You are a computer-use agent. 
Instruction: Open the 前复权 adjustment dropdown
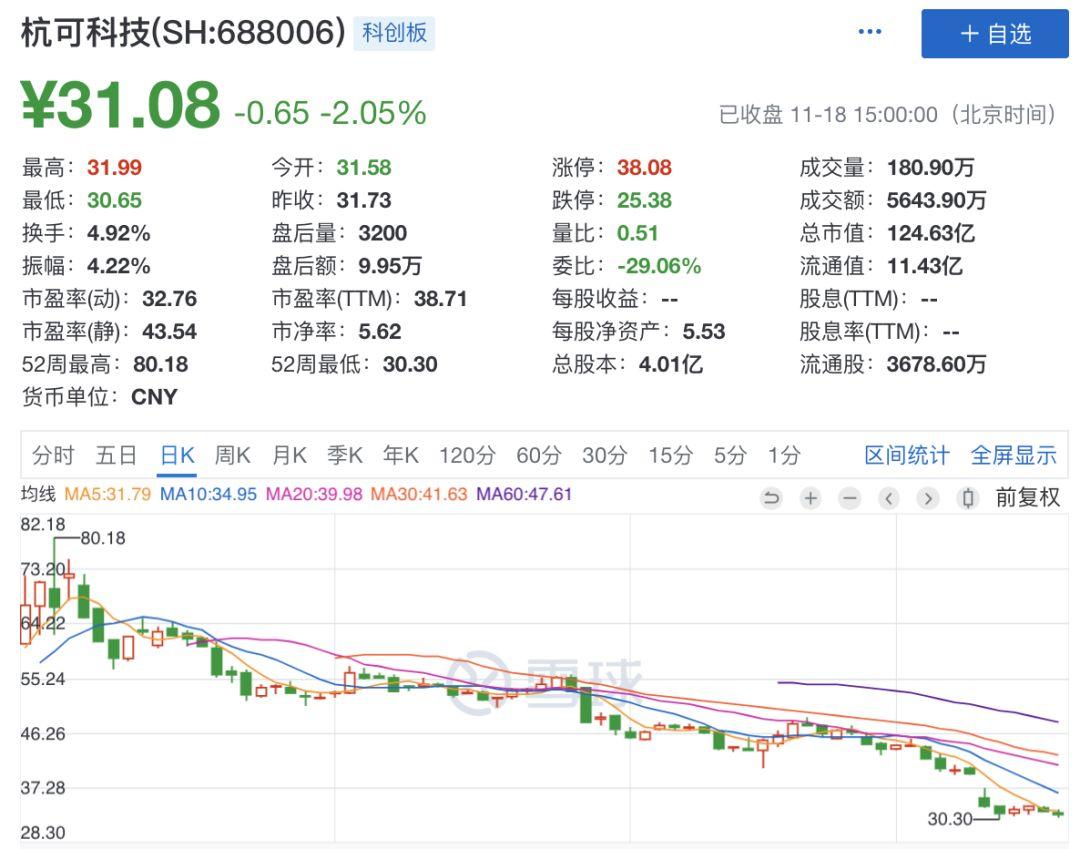click(1028, 497)
